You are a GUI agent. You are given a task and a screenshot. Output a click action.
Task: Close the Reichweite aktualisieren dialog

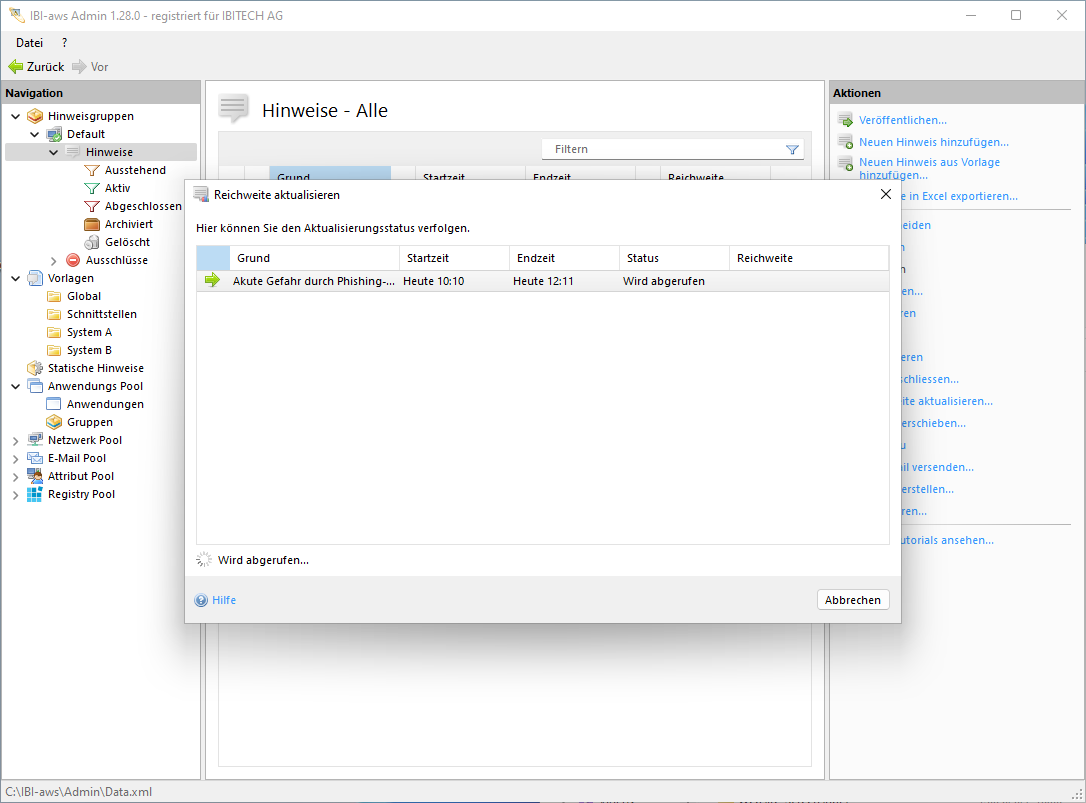(x=885, y=194)
